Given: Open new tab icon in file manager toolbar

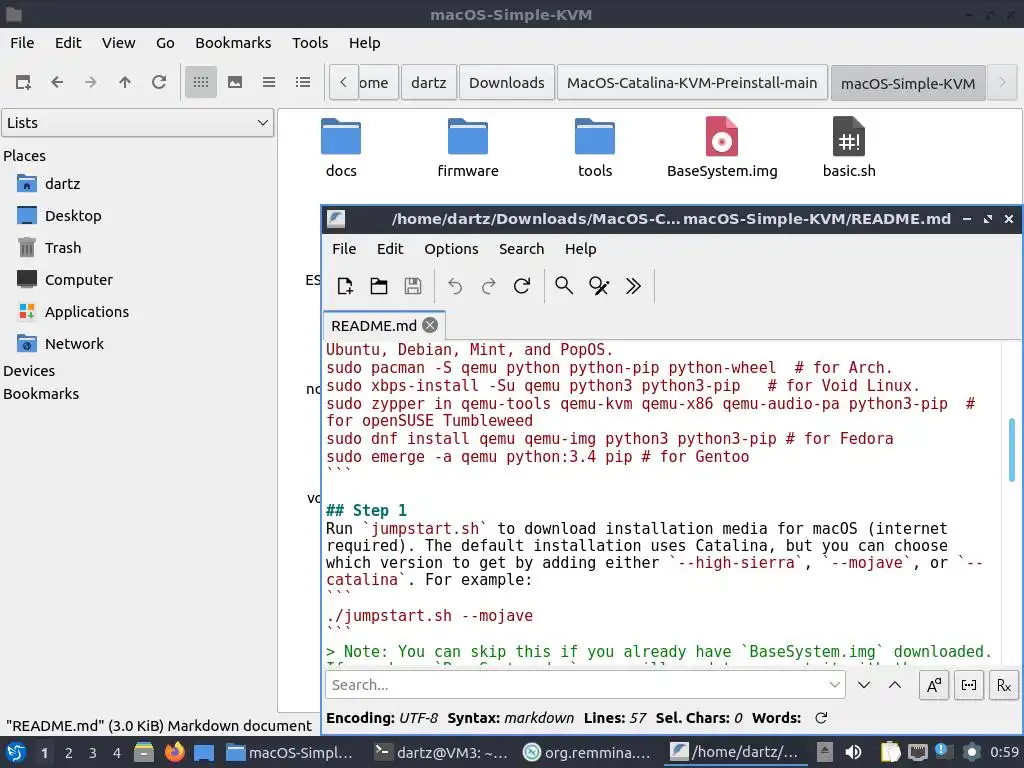Looking at the screenshot, I should [x=23, y=82].
